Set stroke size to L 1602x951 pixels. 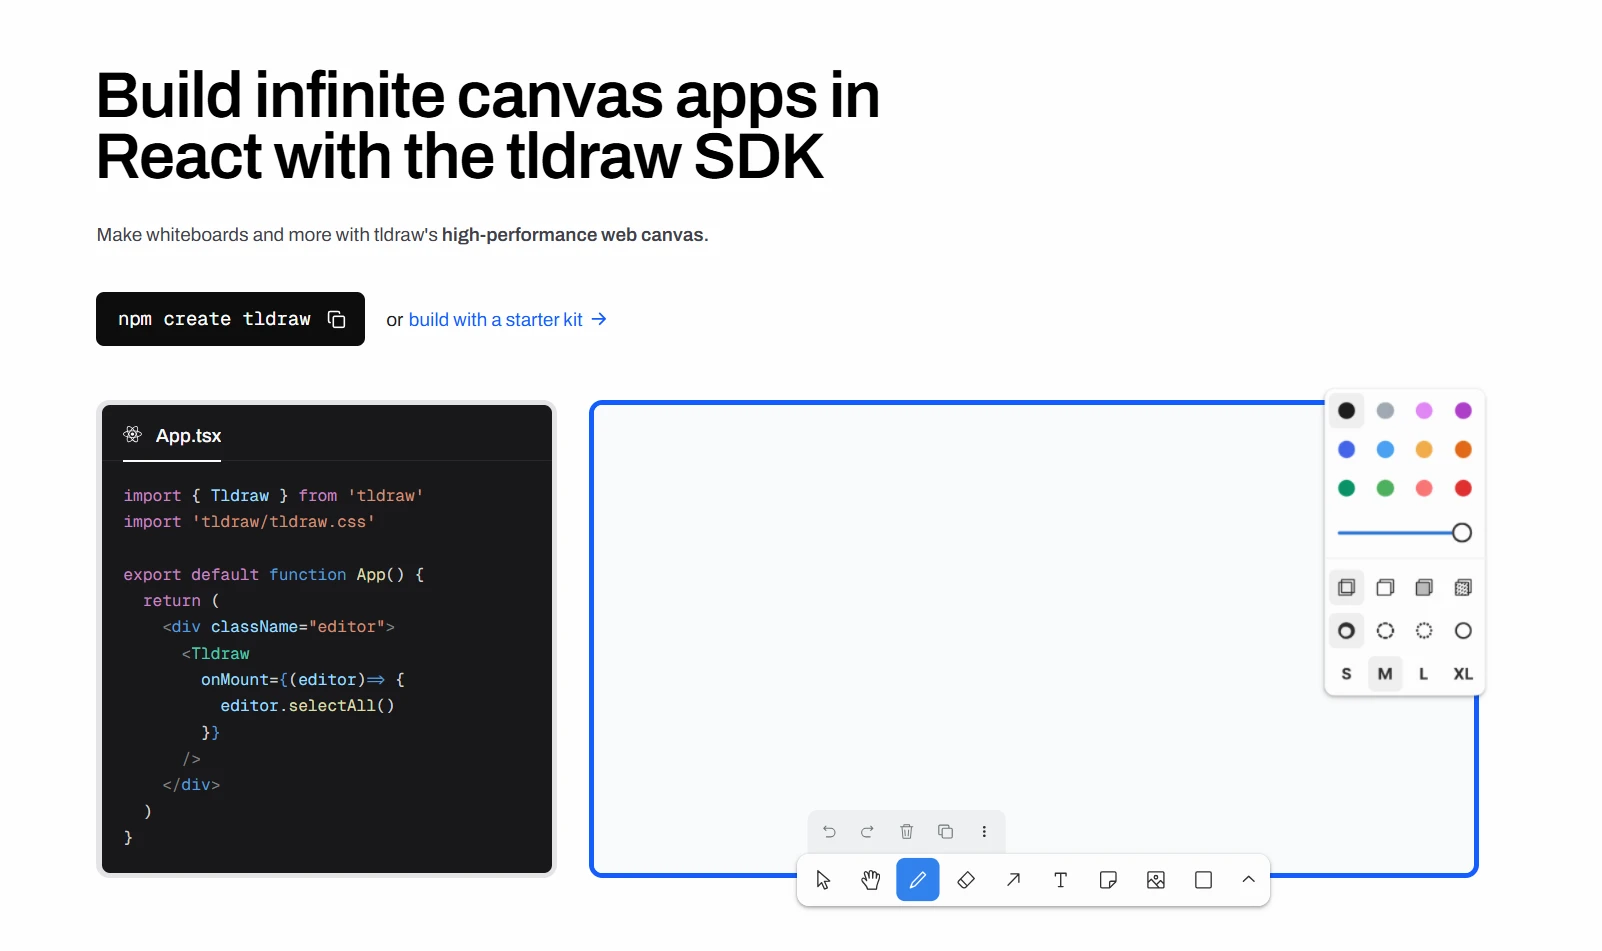pos(1424,674)
